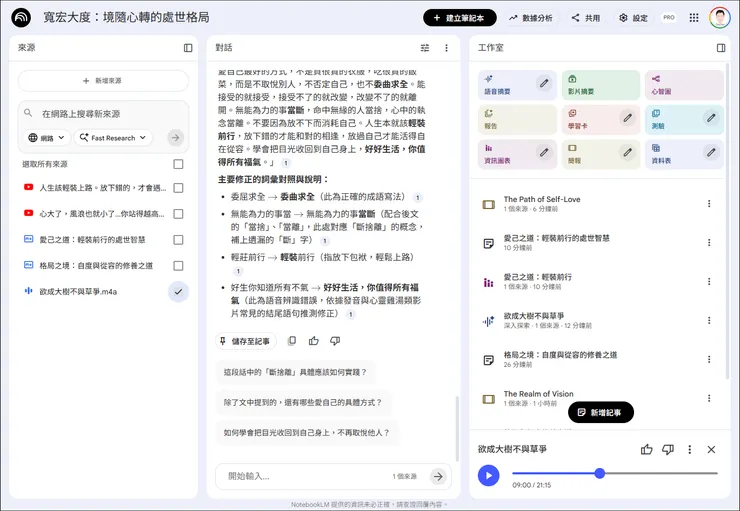This screenshot has height=511, width=740.
Task: Click citation 1 after 委曲求全 correction
Action: pos(417,197)
